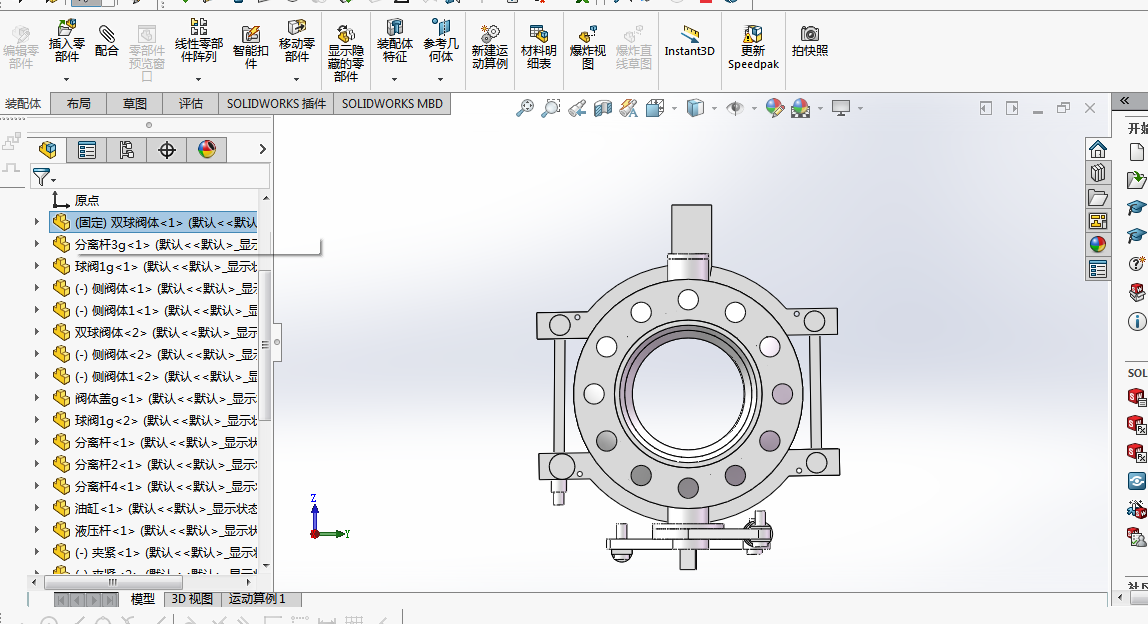
Task: Open dropdown under 线性零部件阵列
Action: (198, 79)
